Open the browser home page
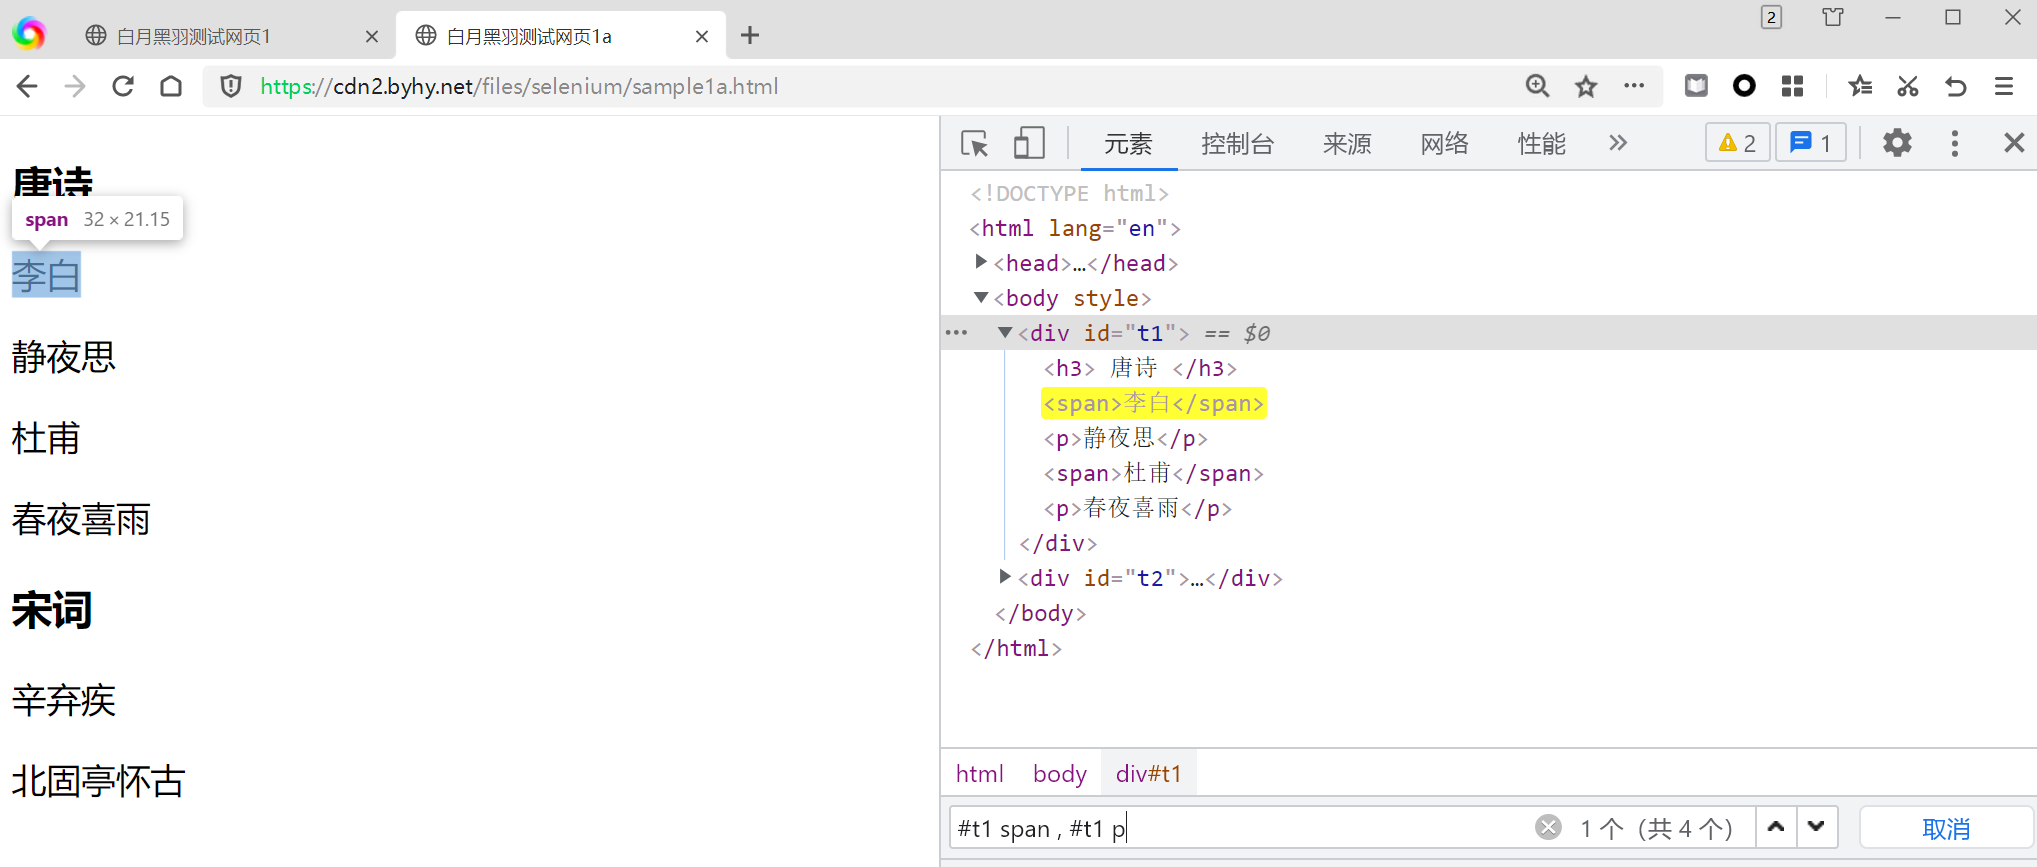Screen dimensions: 2037x867 (171, 87)
